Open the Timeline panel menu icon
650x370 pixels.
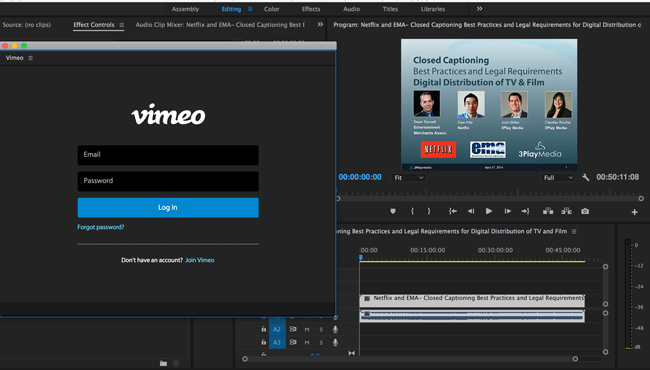[x=574, y=232]
